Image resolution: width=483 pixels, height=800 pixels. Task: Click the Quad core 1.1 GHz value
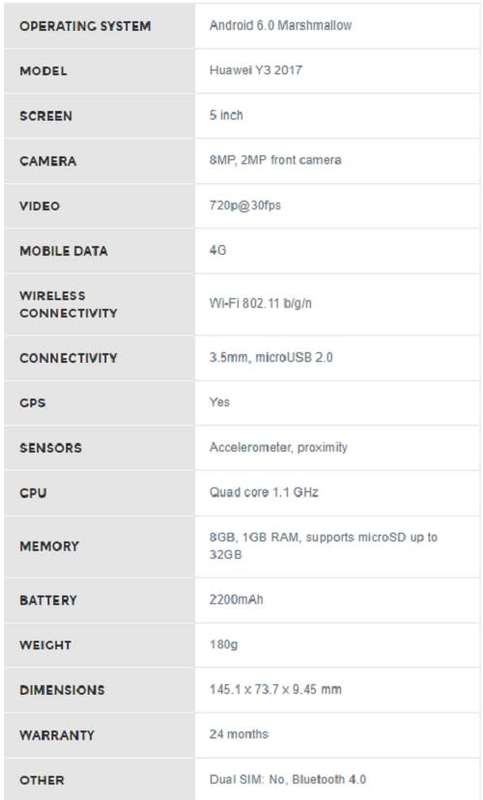pyautogui.click(x=264, y=492)
